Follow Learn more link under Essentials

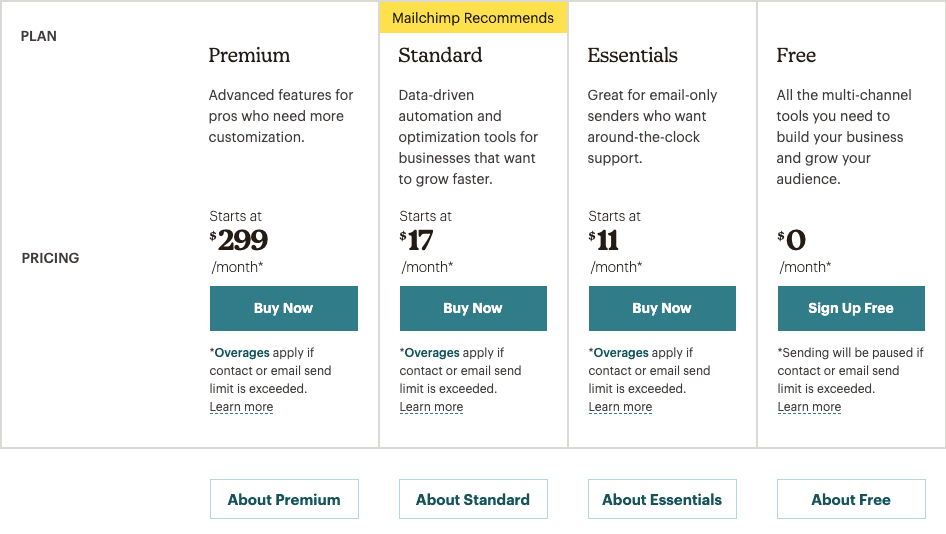[x=620, y=407]
